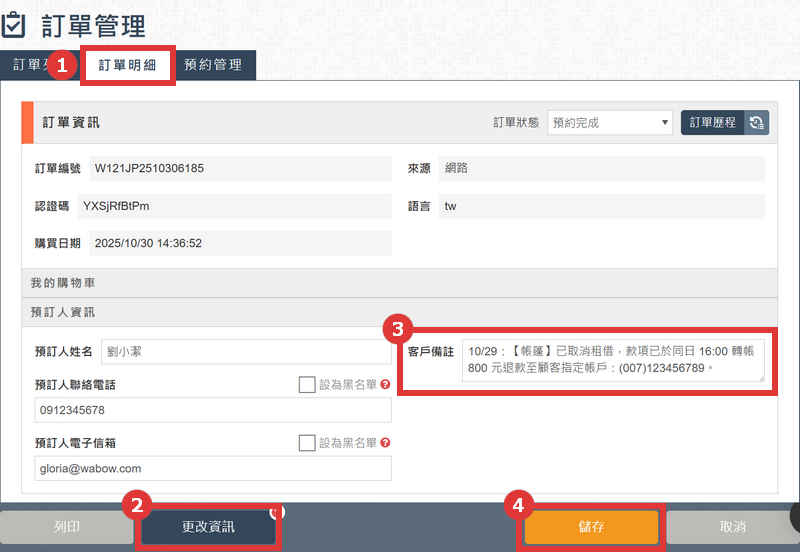This screenshot has width=800, height=552.
Task: Open the 訂單狀態 dropdown showing 預約完成
Action: 610,123
